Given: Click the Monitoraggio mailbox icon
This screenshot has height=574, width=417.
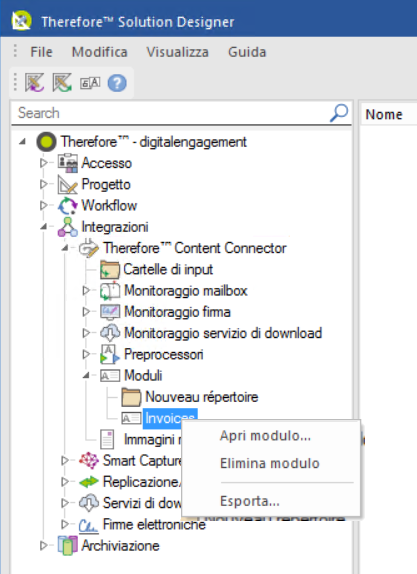Looking at the screenshot, I should point(110,291).
